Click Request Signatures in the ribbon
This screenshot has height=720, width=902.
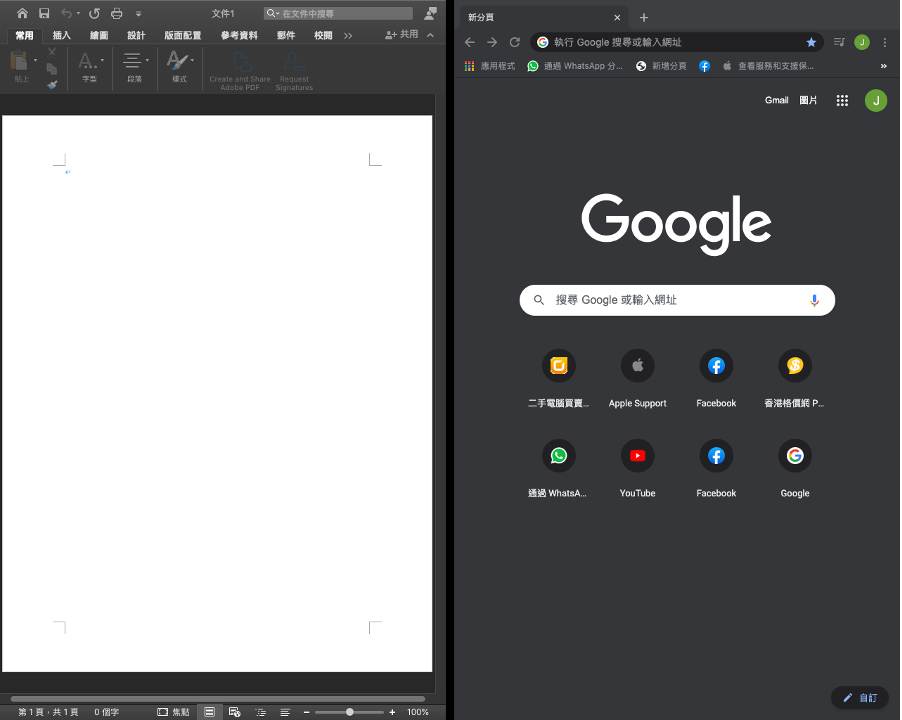coord(294,71)
